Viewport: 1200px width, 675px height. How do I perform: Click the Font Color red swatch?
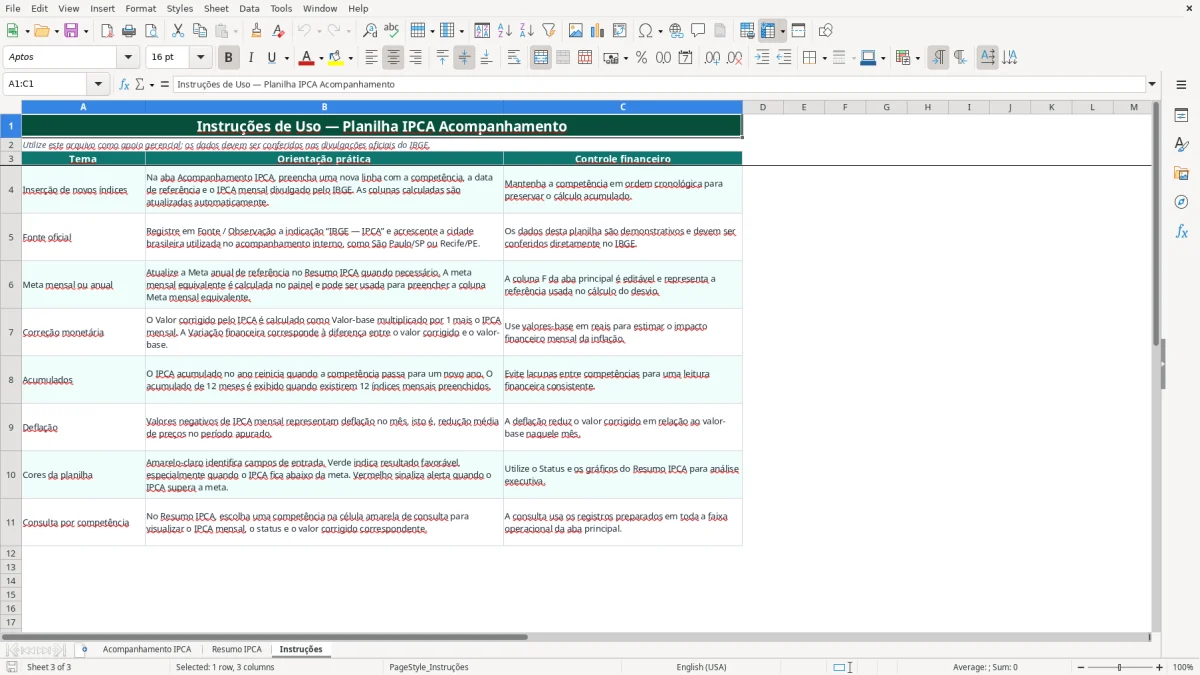coord(307,58)
